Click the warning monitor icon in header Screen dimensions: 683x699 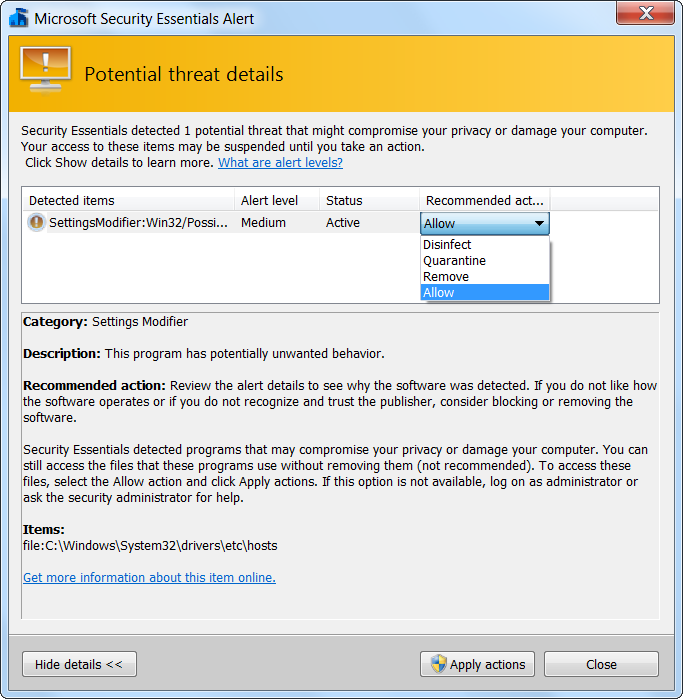pyautogui.click(x=46, y=72)
